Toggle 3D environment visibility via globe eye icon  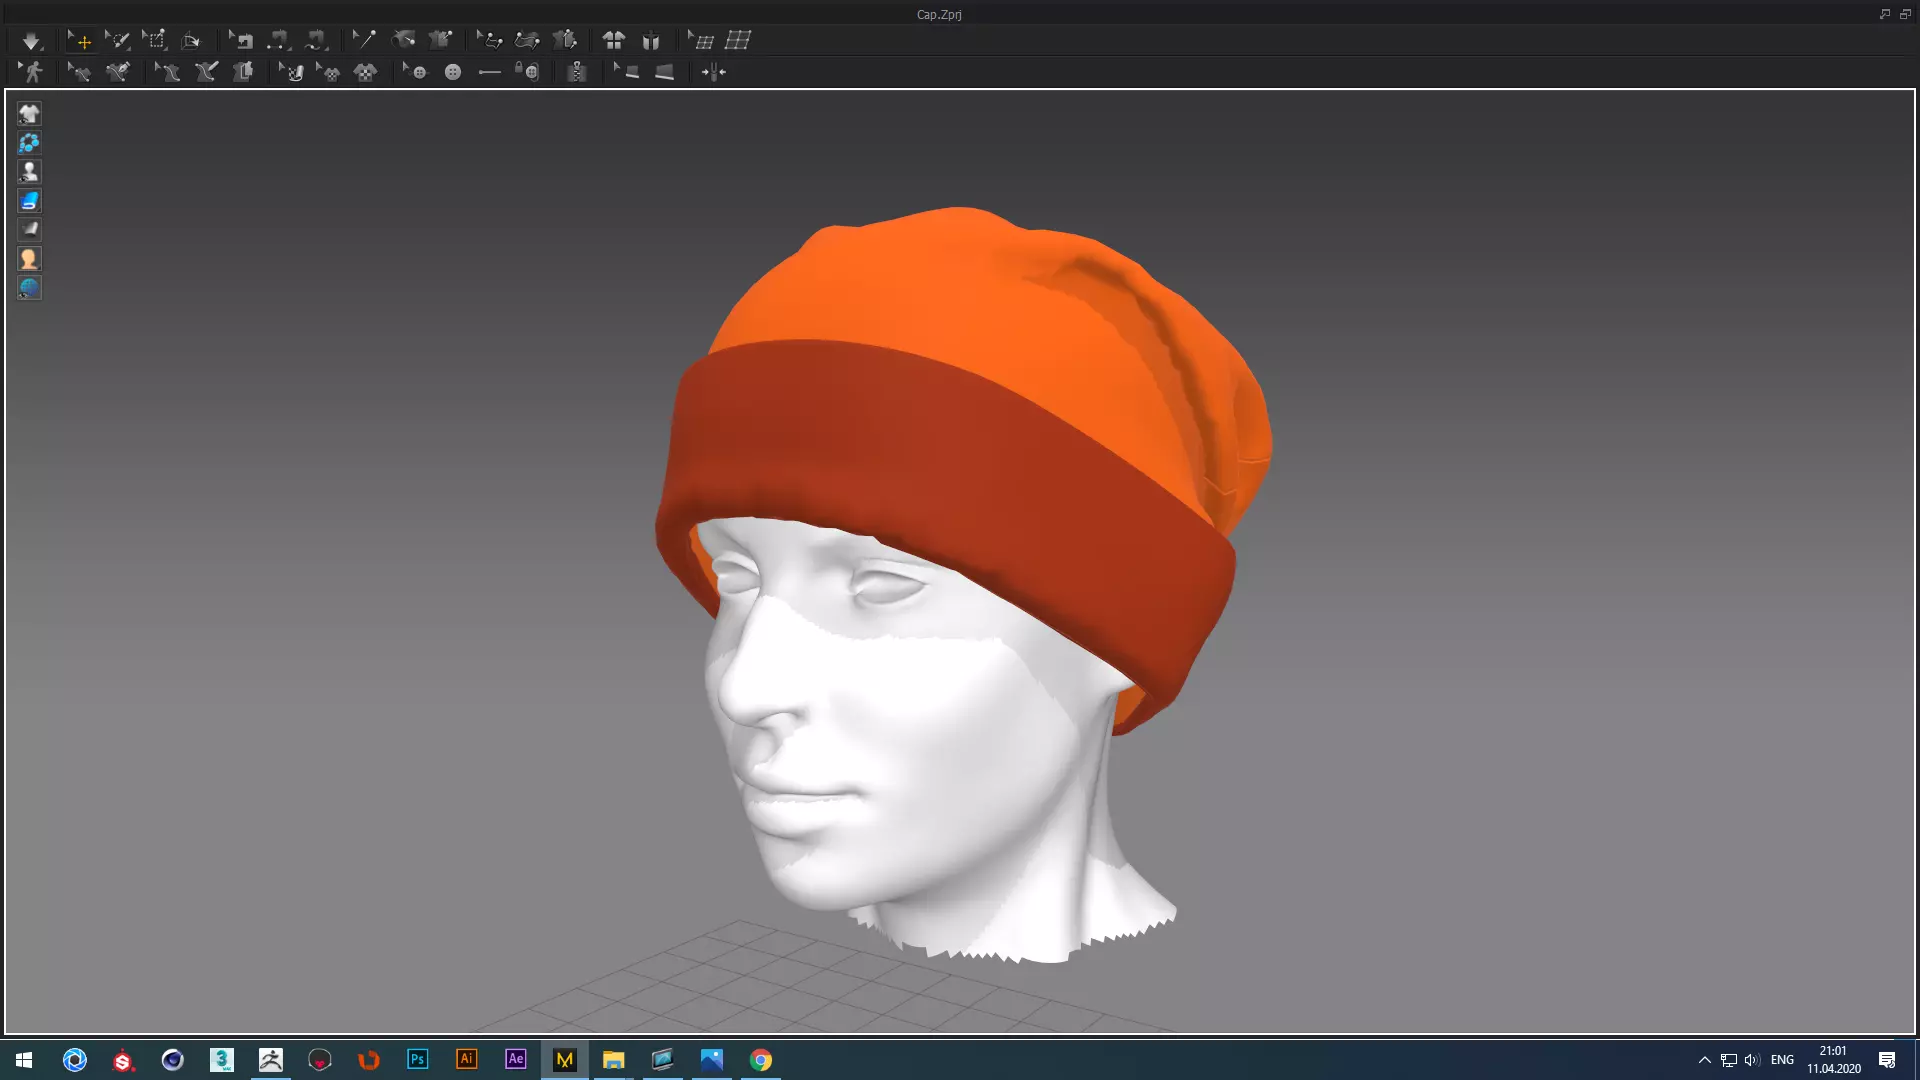tap(29, 288)
